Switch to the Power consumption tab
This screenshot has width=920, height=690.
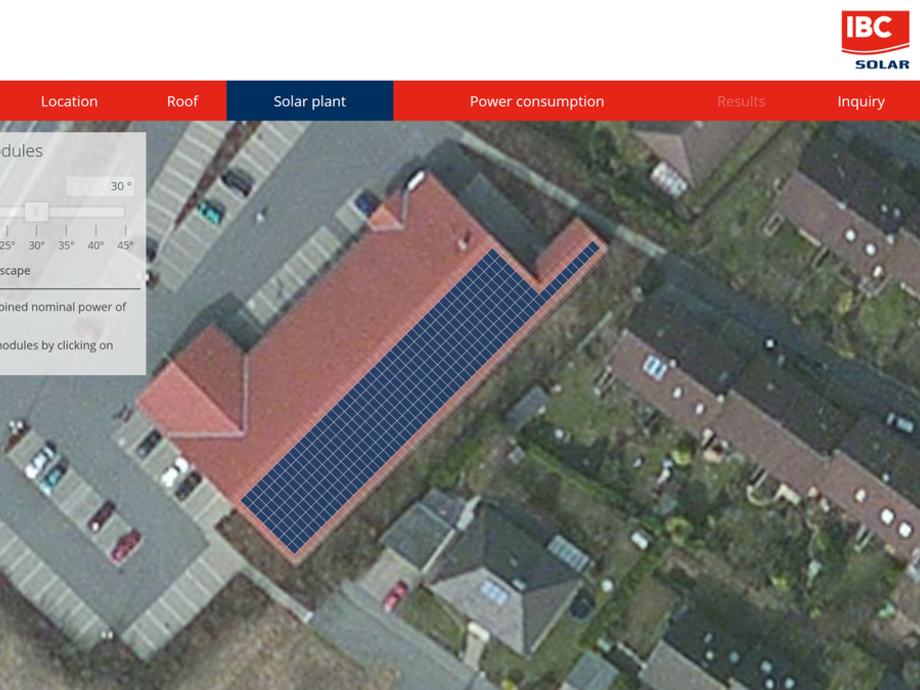(537, 101)
